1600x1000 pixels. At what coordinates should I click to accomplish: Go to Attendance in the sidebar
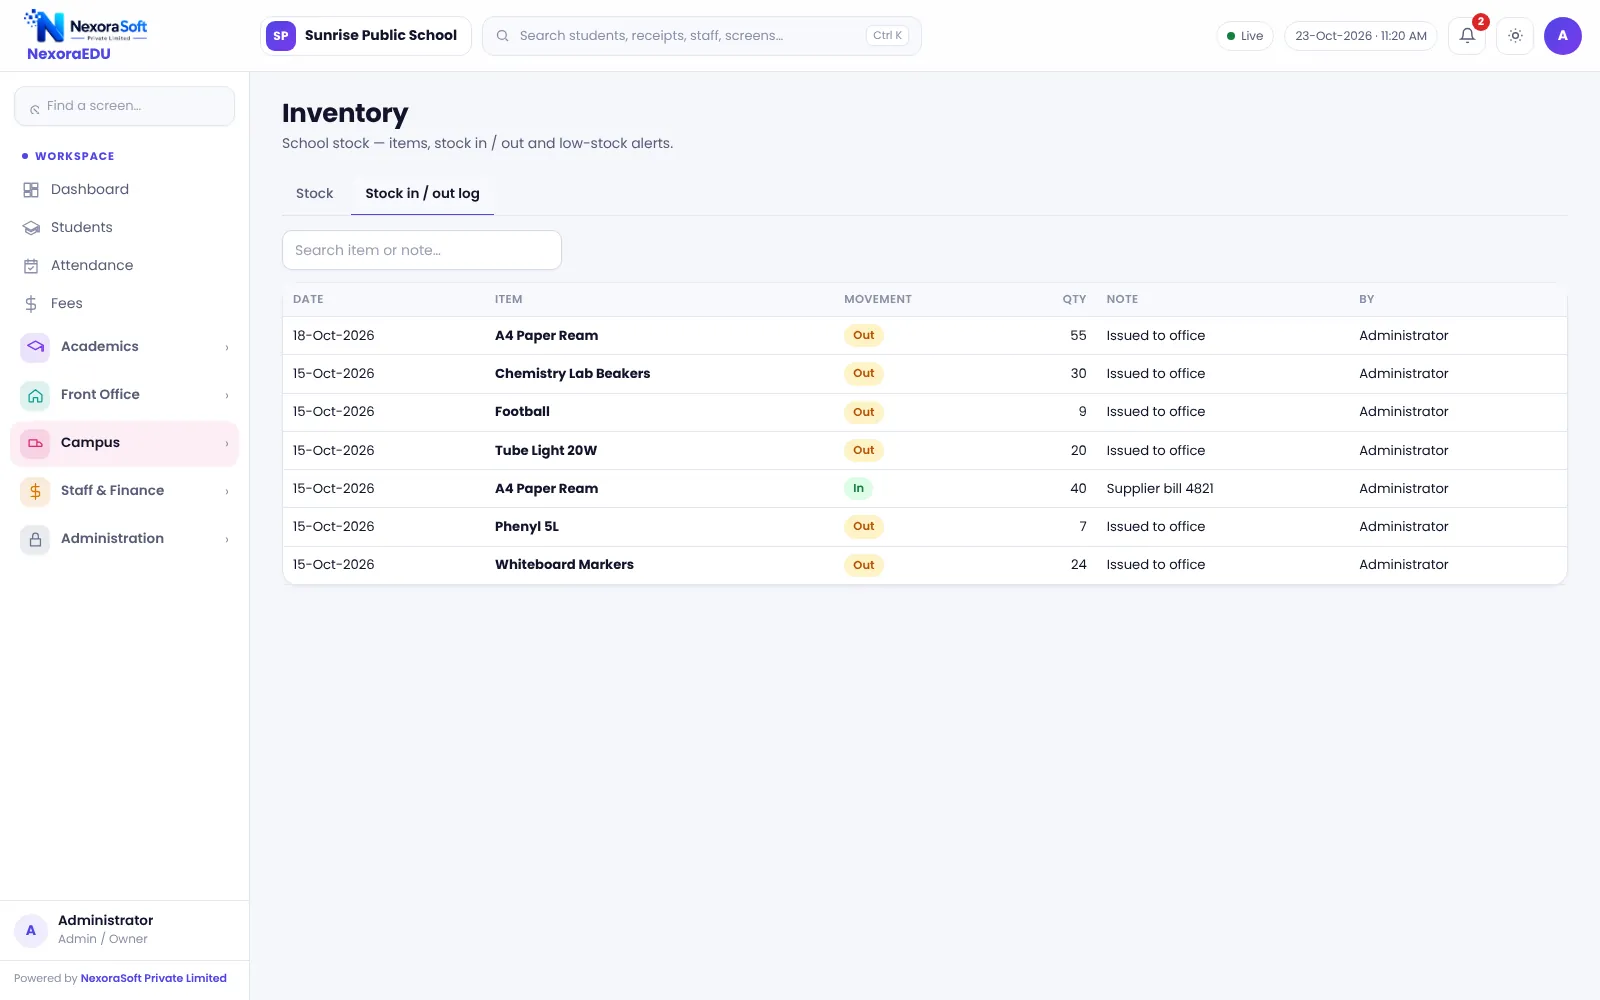124,266
